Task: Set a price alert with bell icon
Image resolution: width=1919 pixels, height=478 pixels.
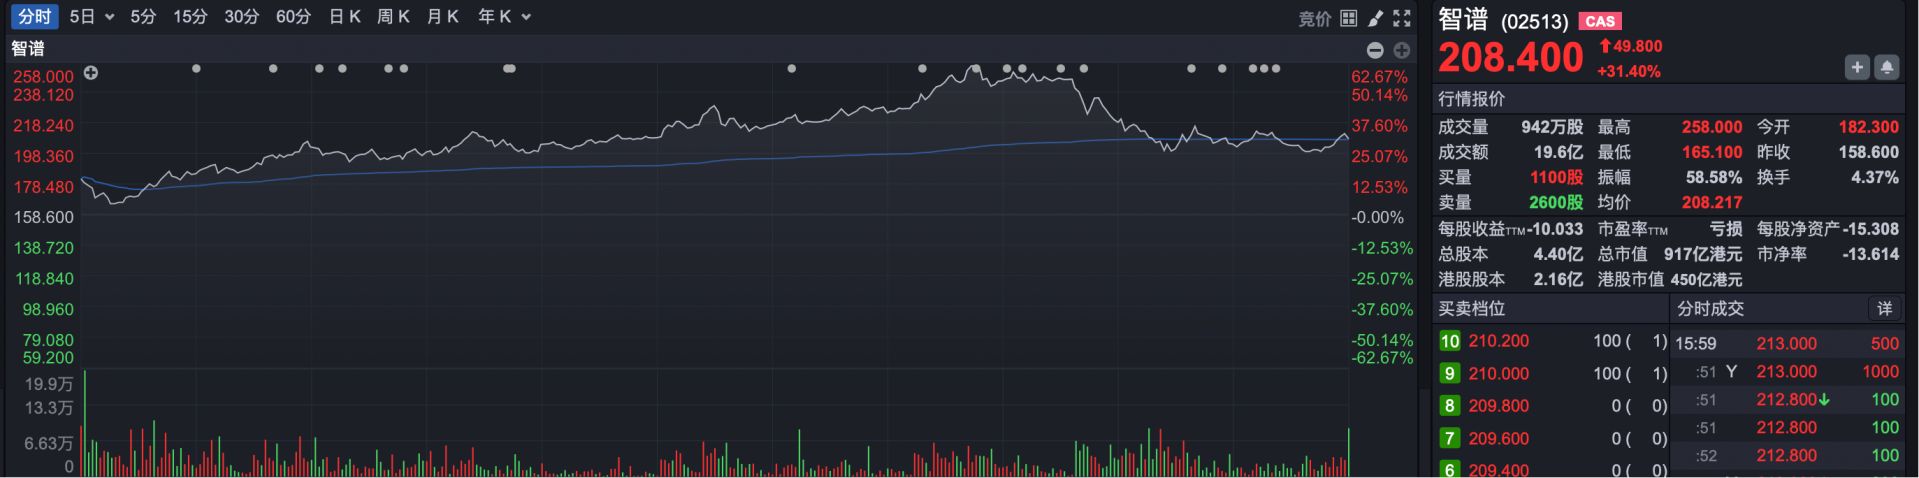Action: point(1886,67)
